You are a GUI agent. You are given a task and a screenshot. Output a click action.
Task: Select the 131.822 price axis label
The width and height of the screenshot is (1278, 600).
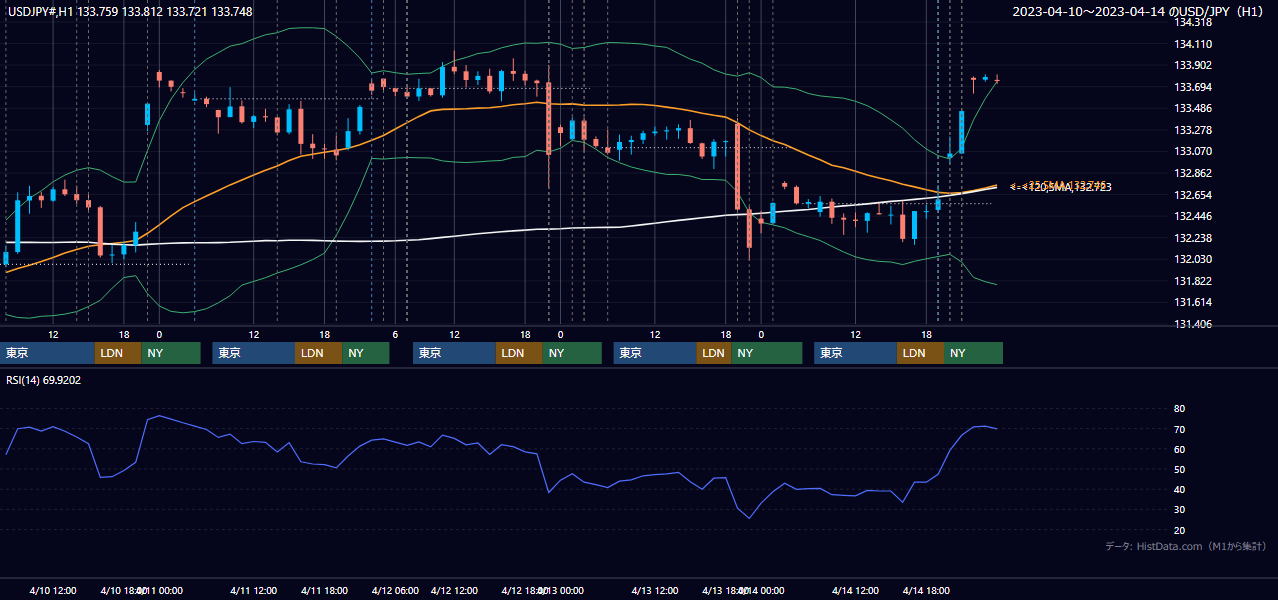click(x=1194, y=281)
